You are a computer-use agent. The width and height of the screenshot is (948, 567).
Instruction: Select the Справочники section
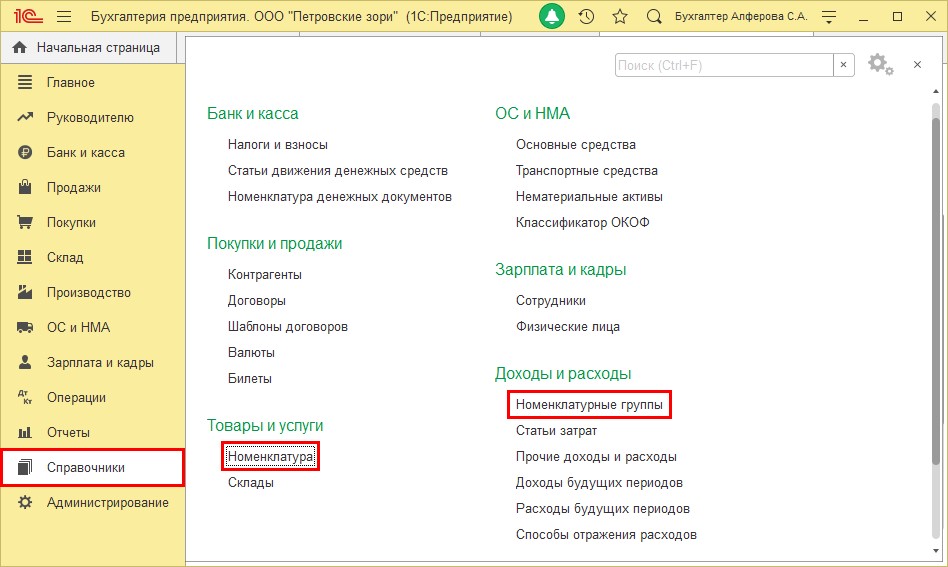click(93, 467)
